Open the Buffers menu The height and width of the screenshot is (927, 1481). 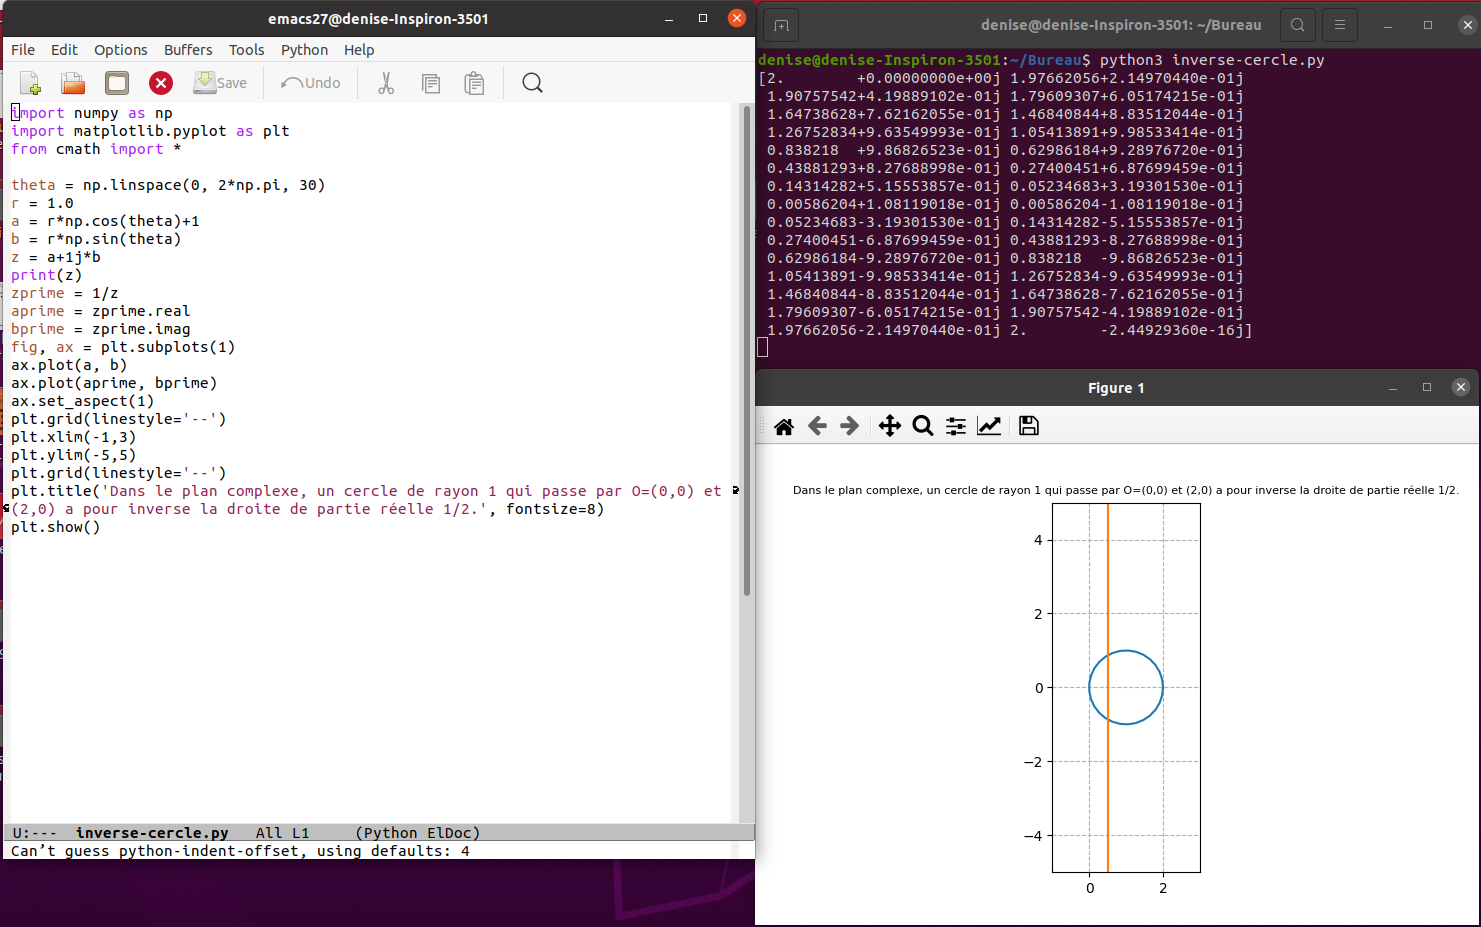[x=188, y=50]
